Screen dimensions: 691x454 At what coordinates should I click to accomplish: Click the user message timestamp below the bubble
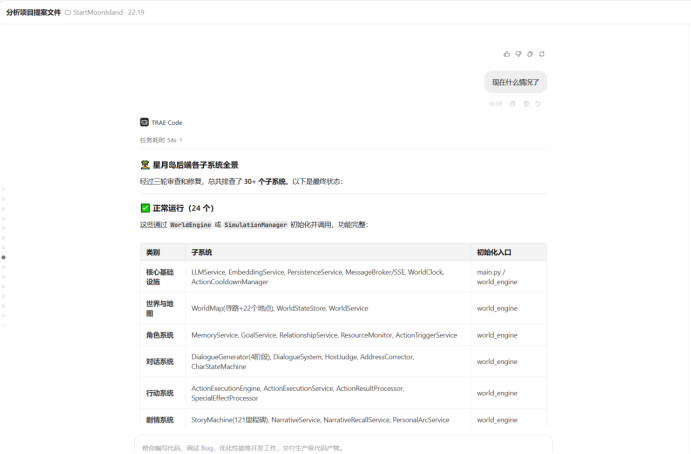pyautogui.click(x=495, y=104)
